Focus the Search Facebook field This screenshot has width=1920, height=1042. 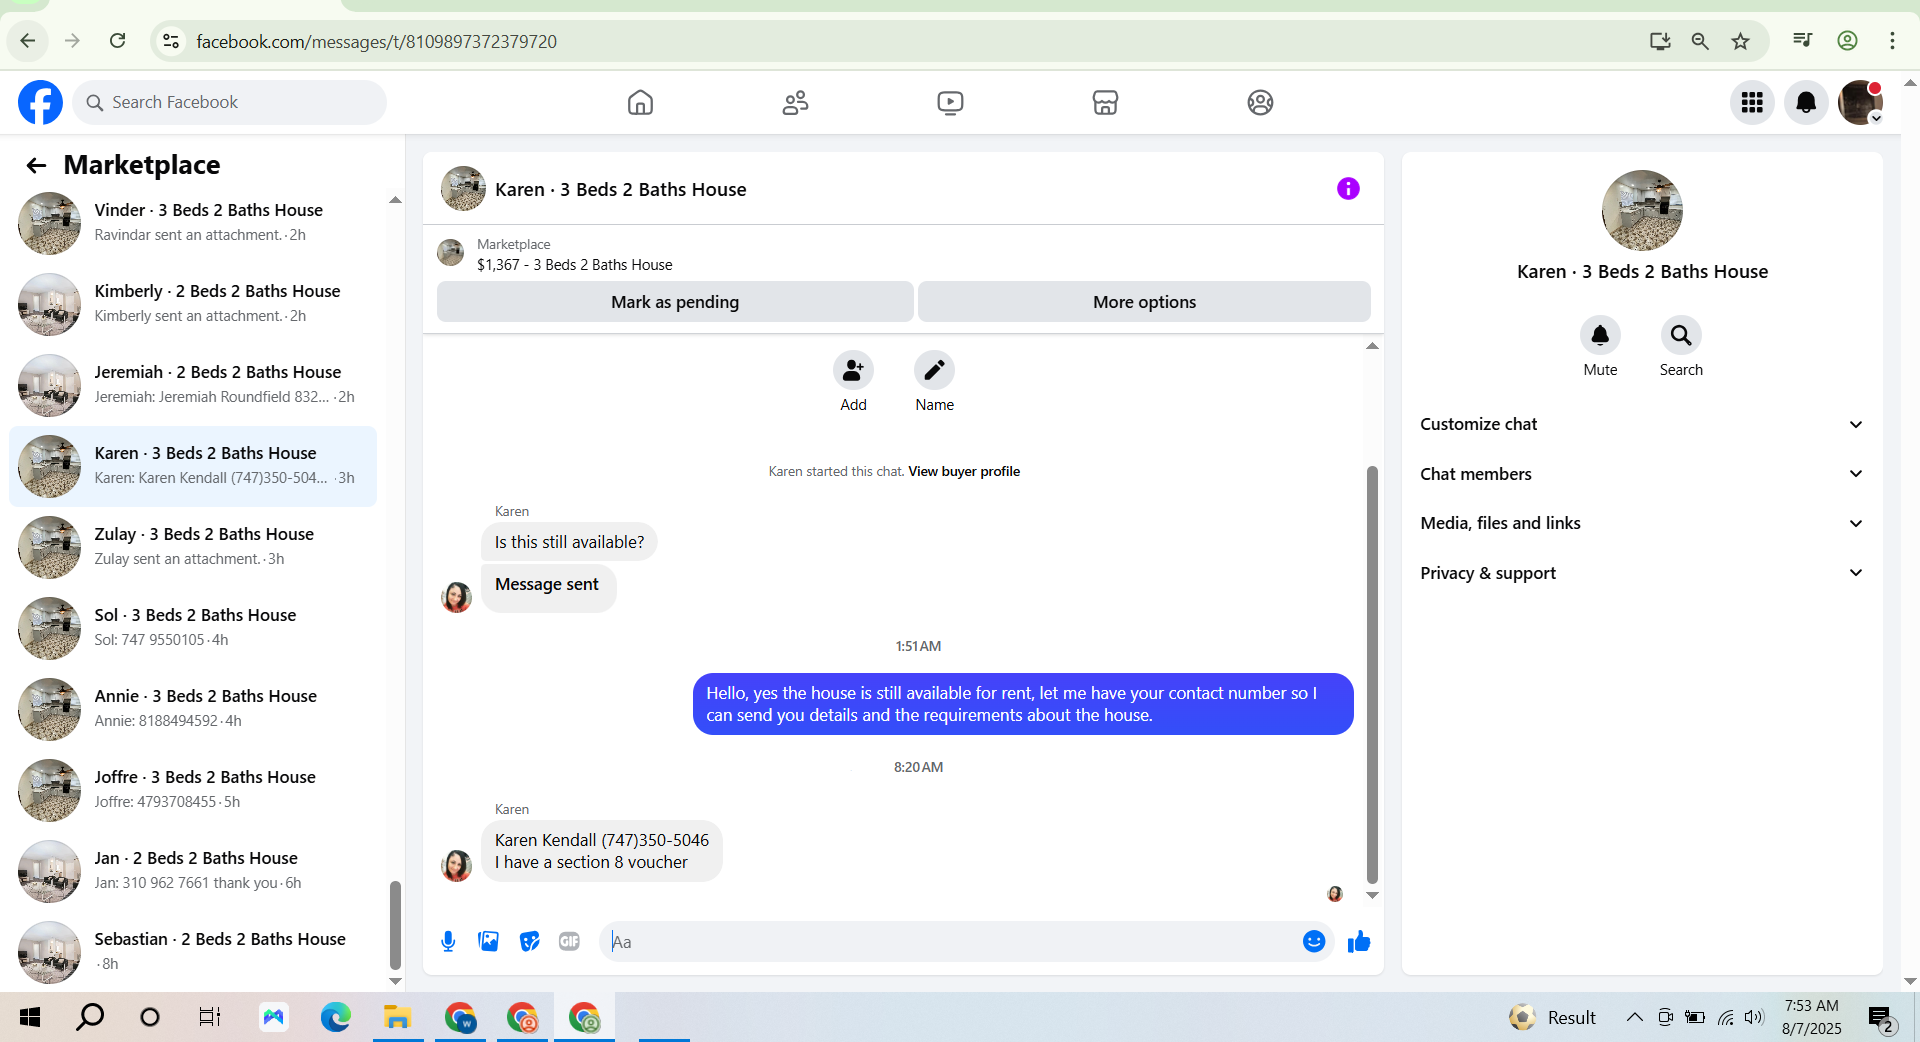(229, 102)
